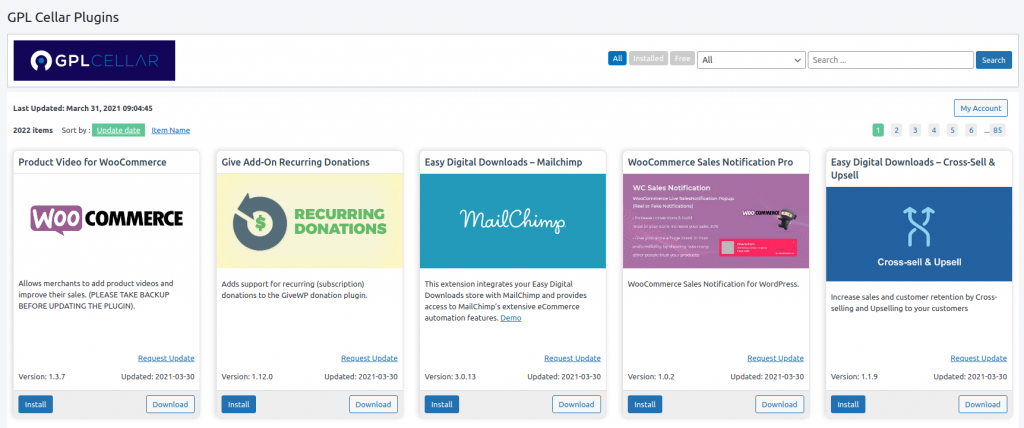Click the WC Sales Notification thumbnail
The height and width of the screenshot is (428, 1024).
tap(716, 221)
